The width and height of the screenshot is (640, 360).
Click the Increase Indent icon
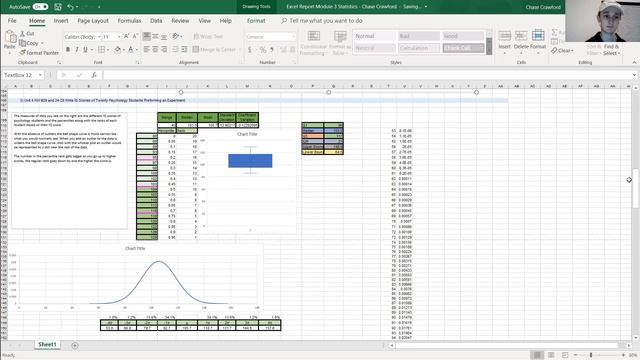pyautogui.click(x=184, y=49)
